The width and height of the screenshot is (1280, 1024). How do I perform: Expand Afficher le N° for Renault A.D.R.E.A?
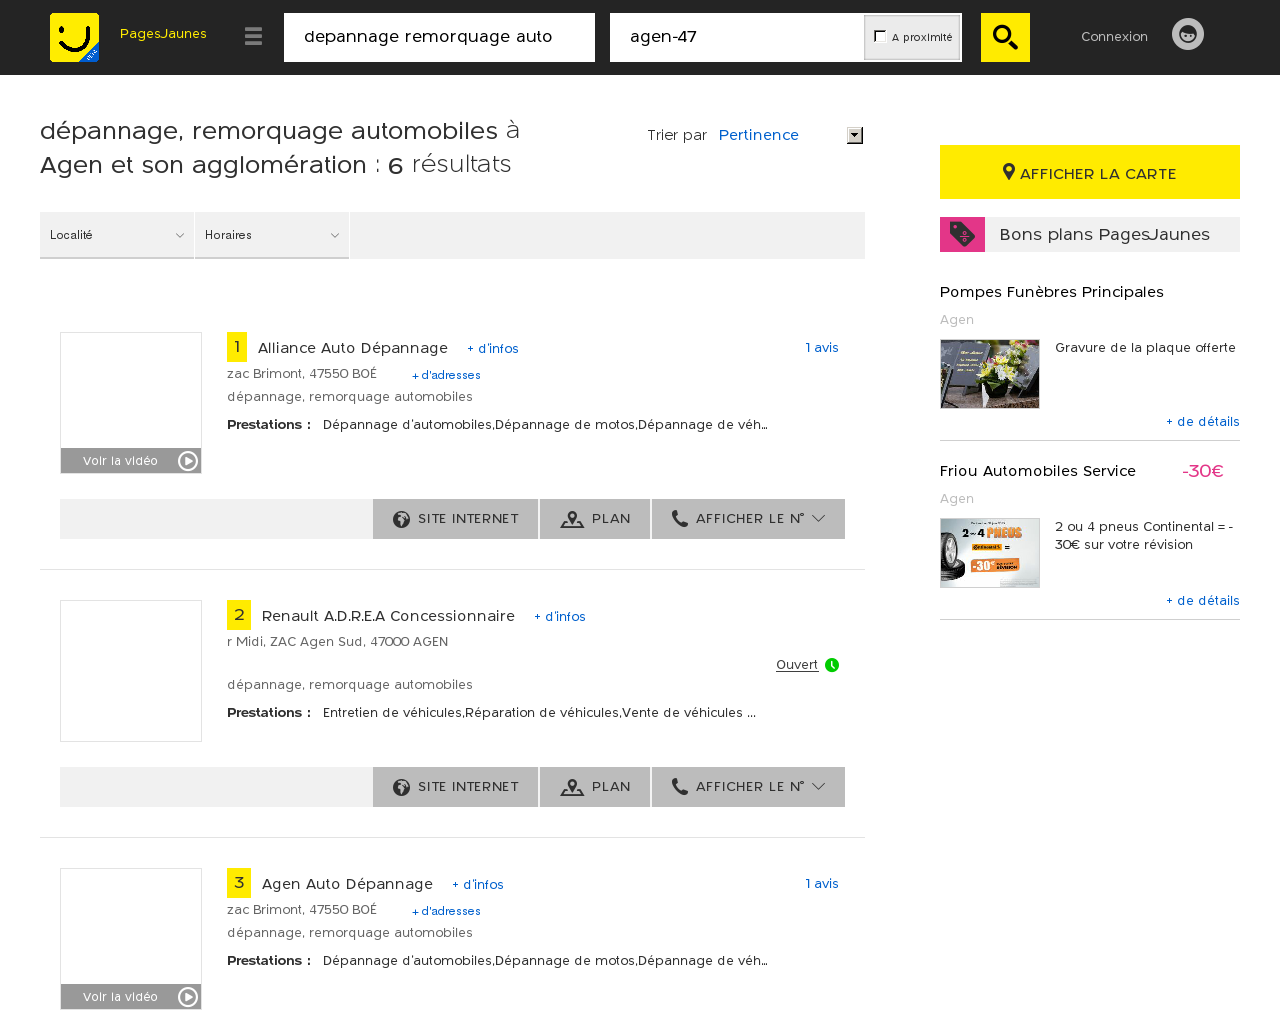748,787
